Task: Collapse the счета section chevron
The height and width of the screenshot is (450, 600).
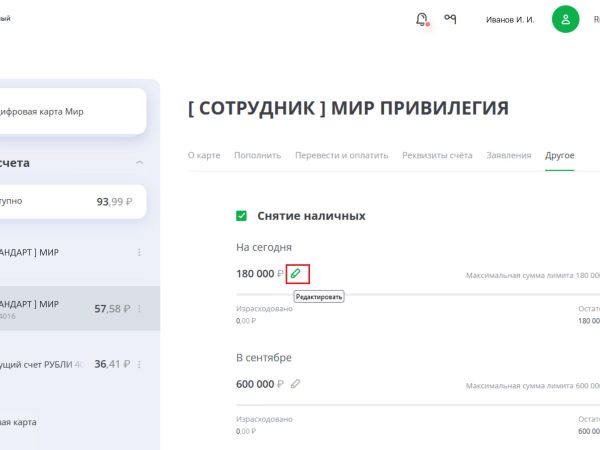Action: tap(140, 163)
